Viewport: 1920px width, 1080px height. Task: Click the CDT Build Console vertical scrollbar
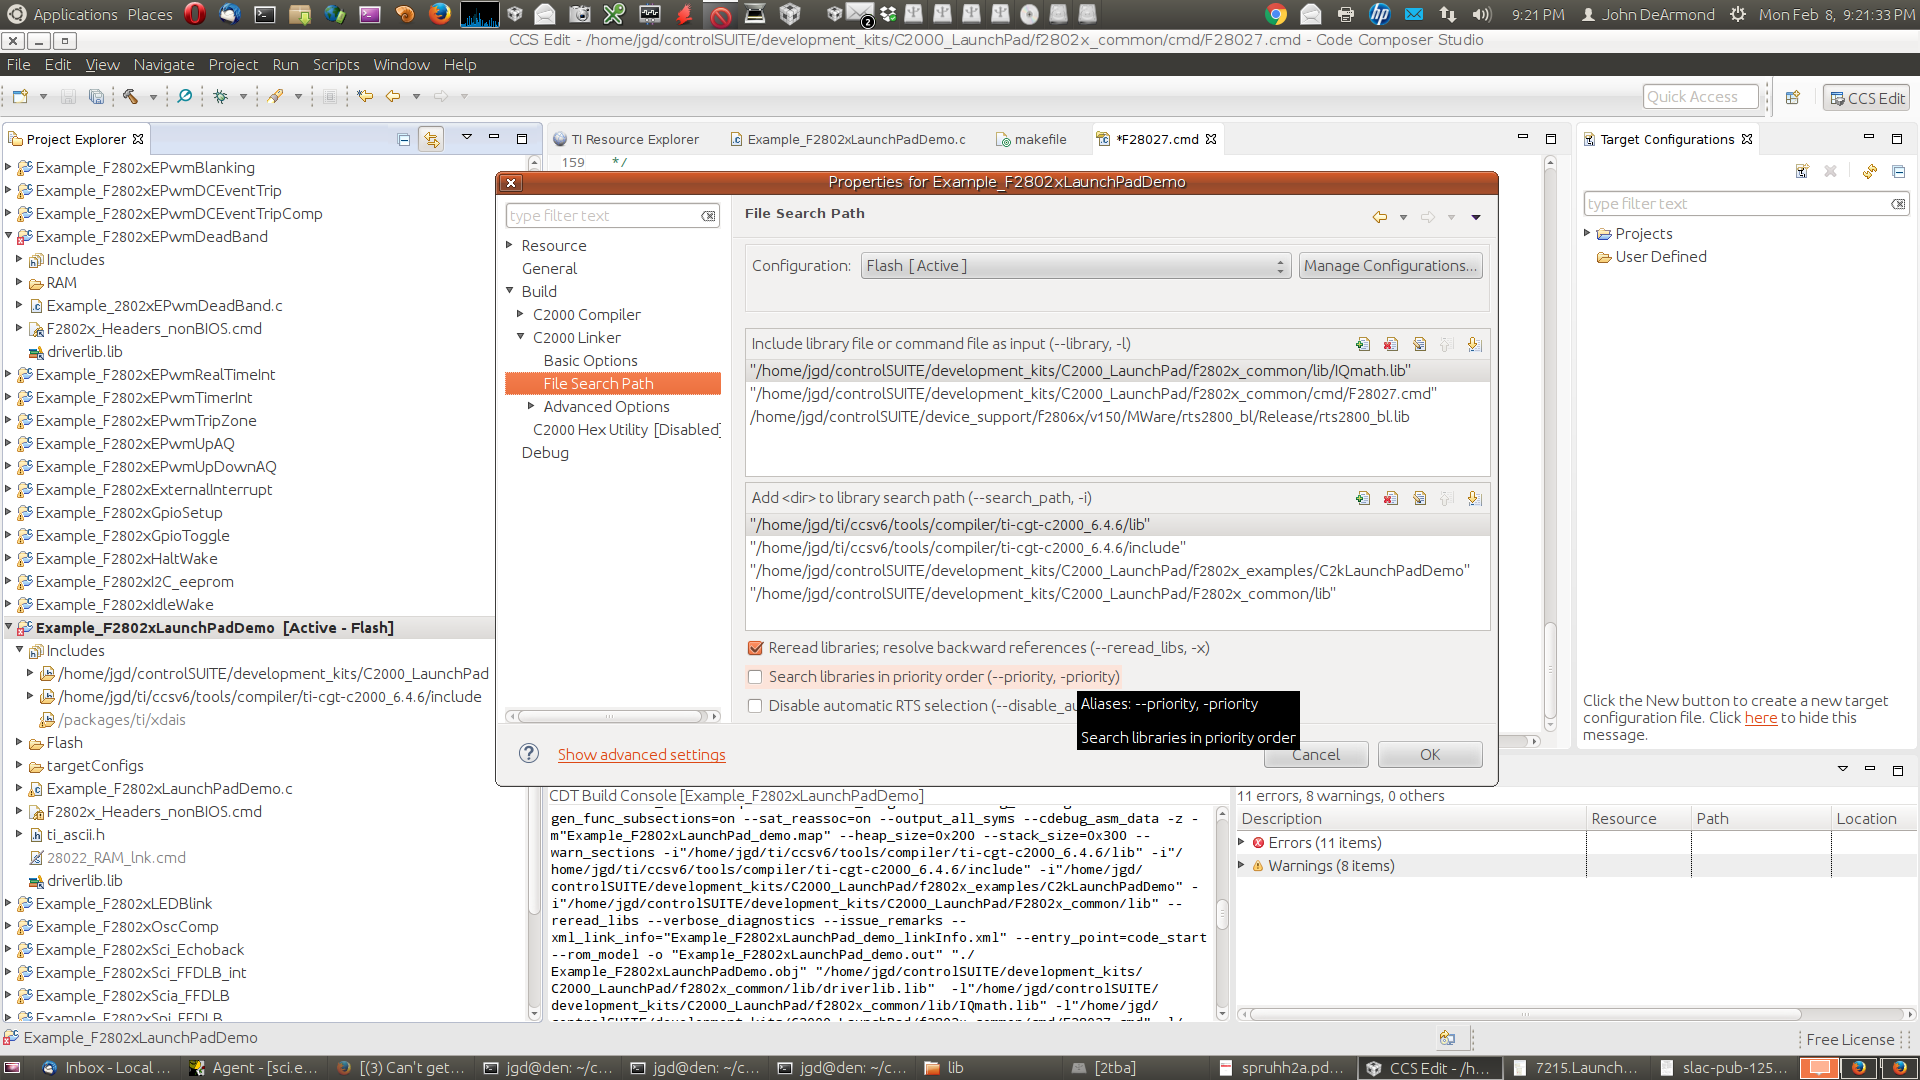1222,913
